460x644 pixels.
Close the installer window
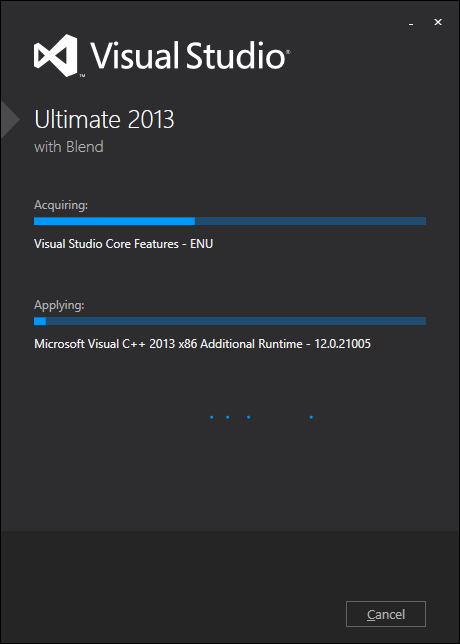(x=438, y=22)
